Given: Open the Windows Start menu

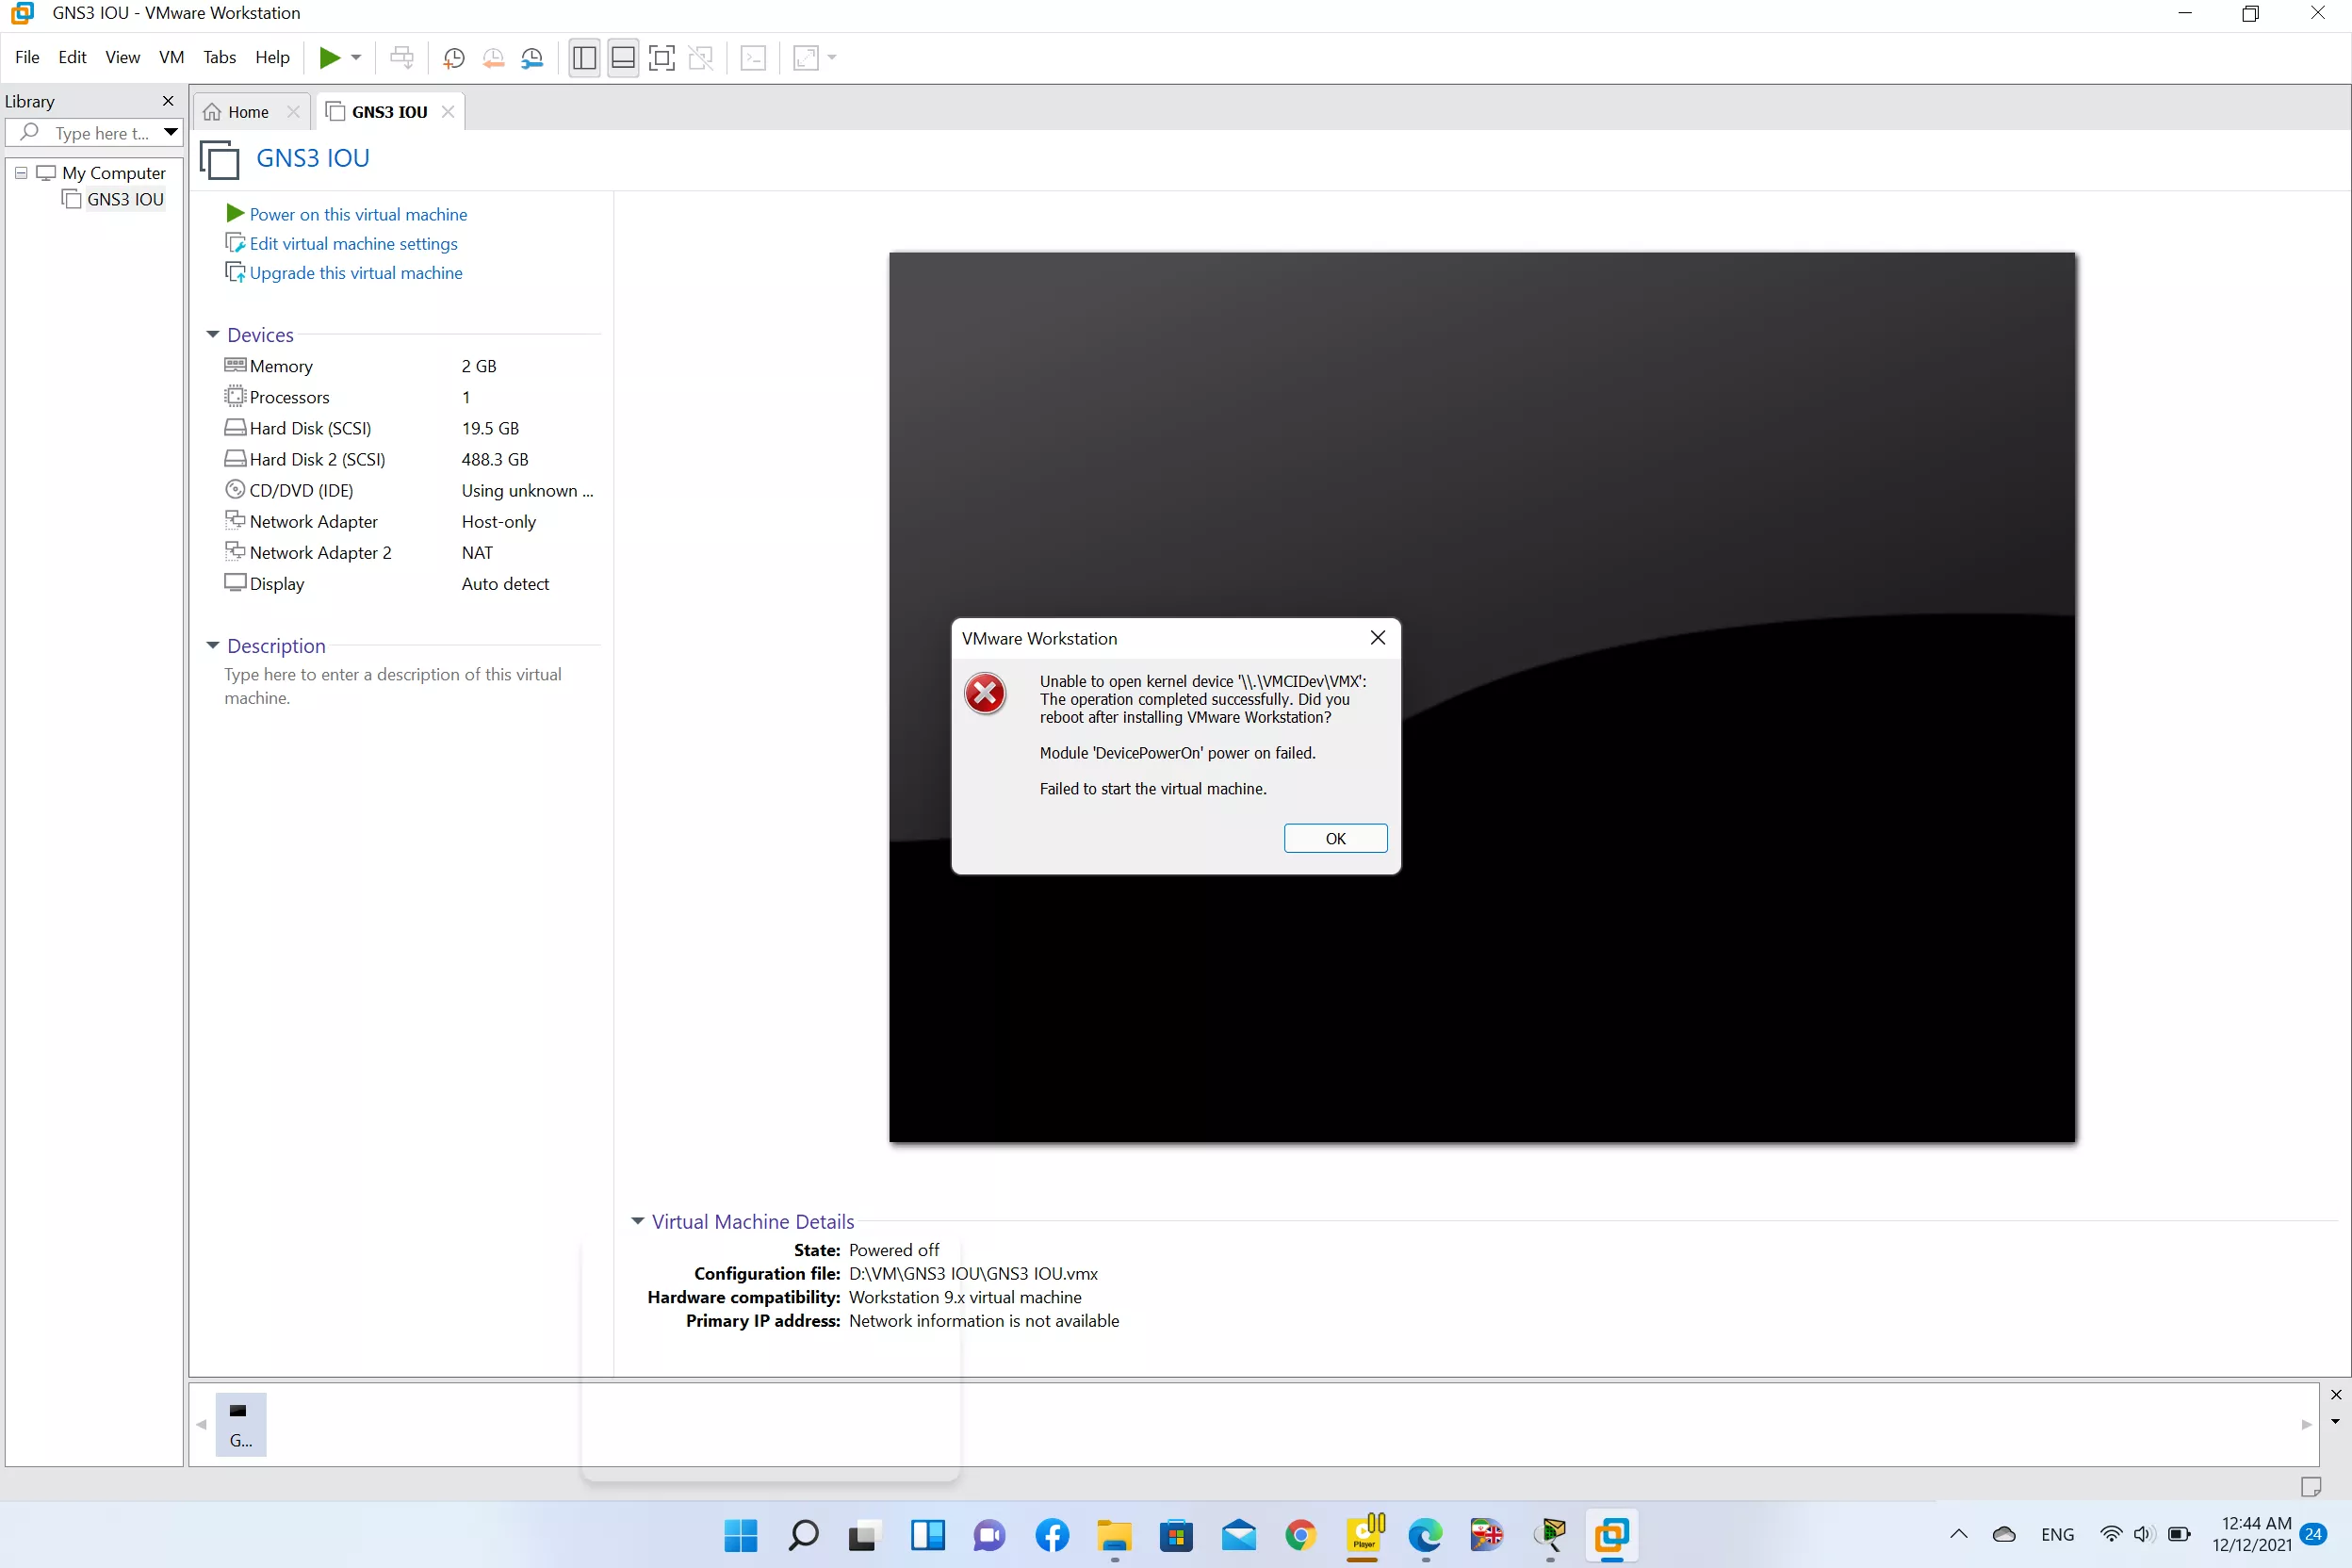Looking at the screenshot, I should [740, 1535].
